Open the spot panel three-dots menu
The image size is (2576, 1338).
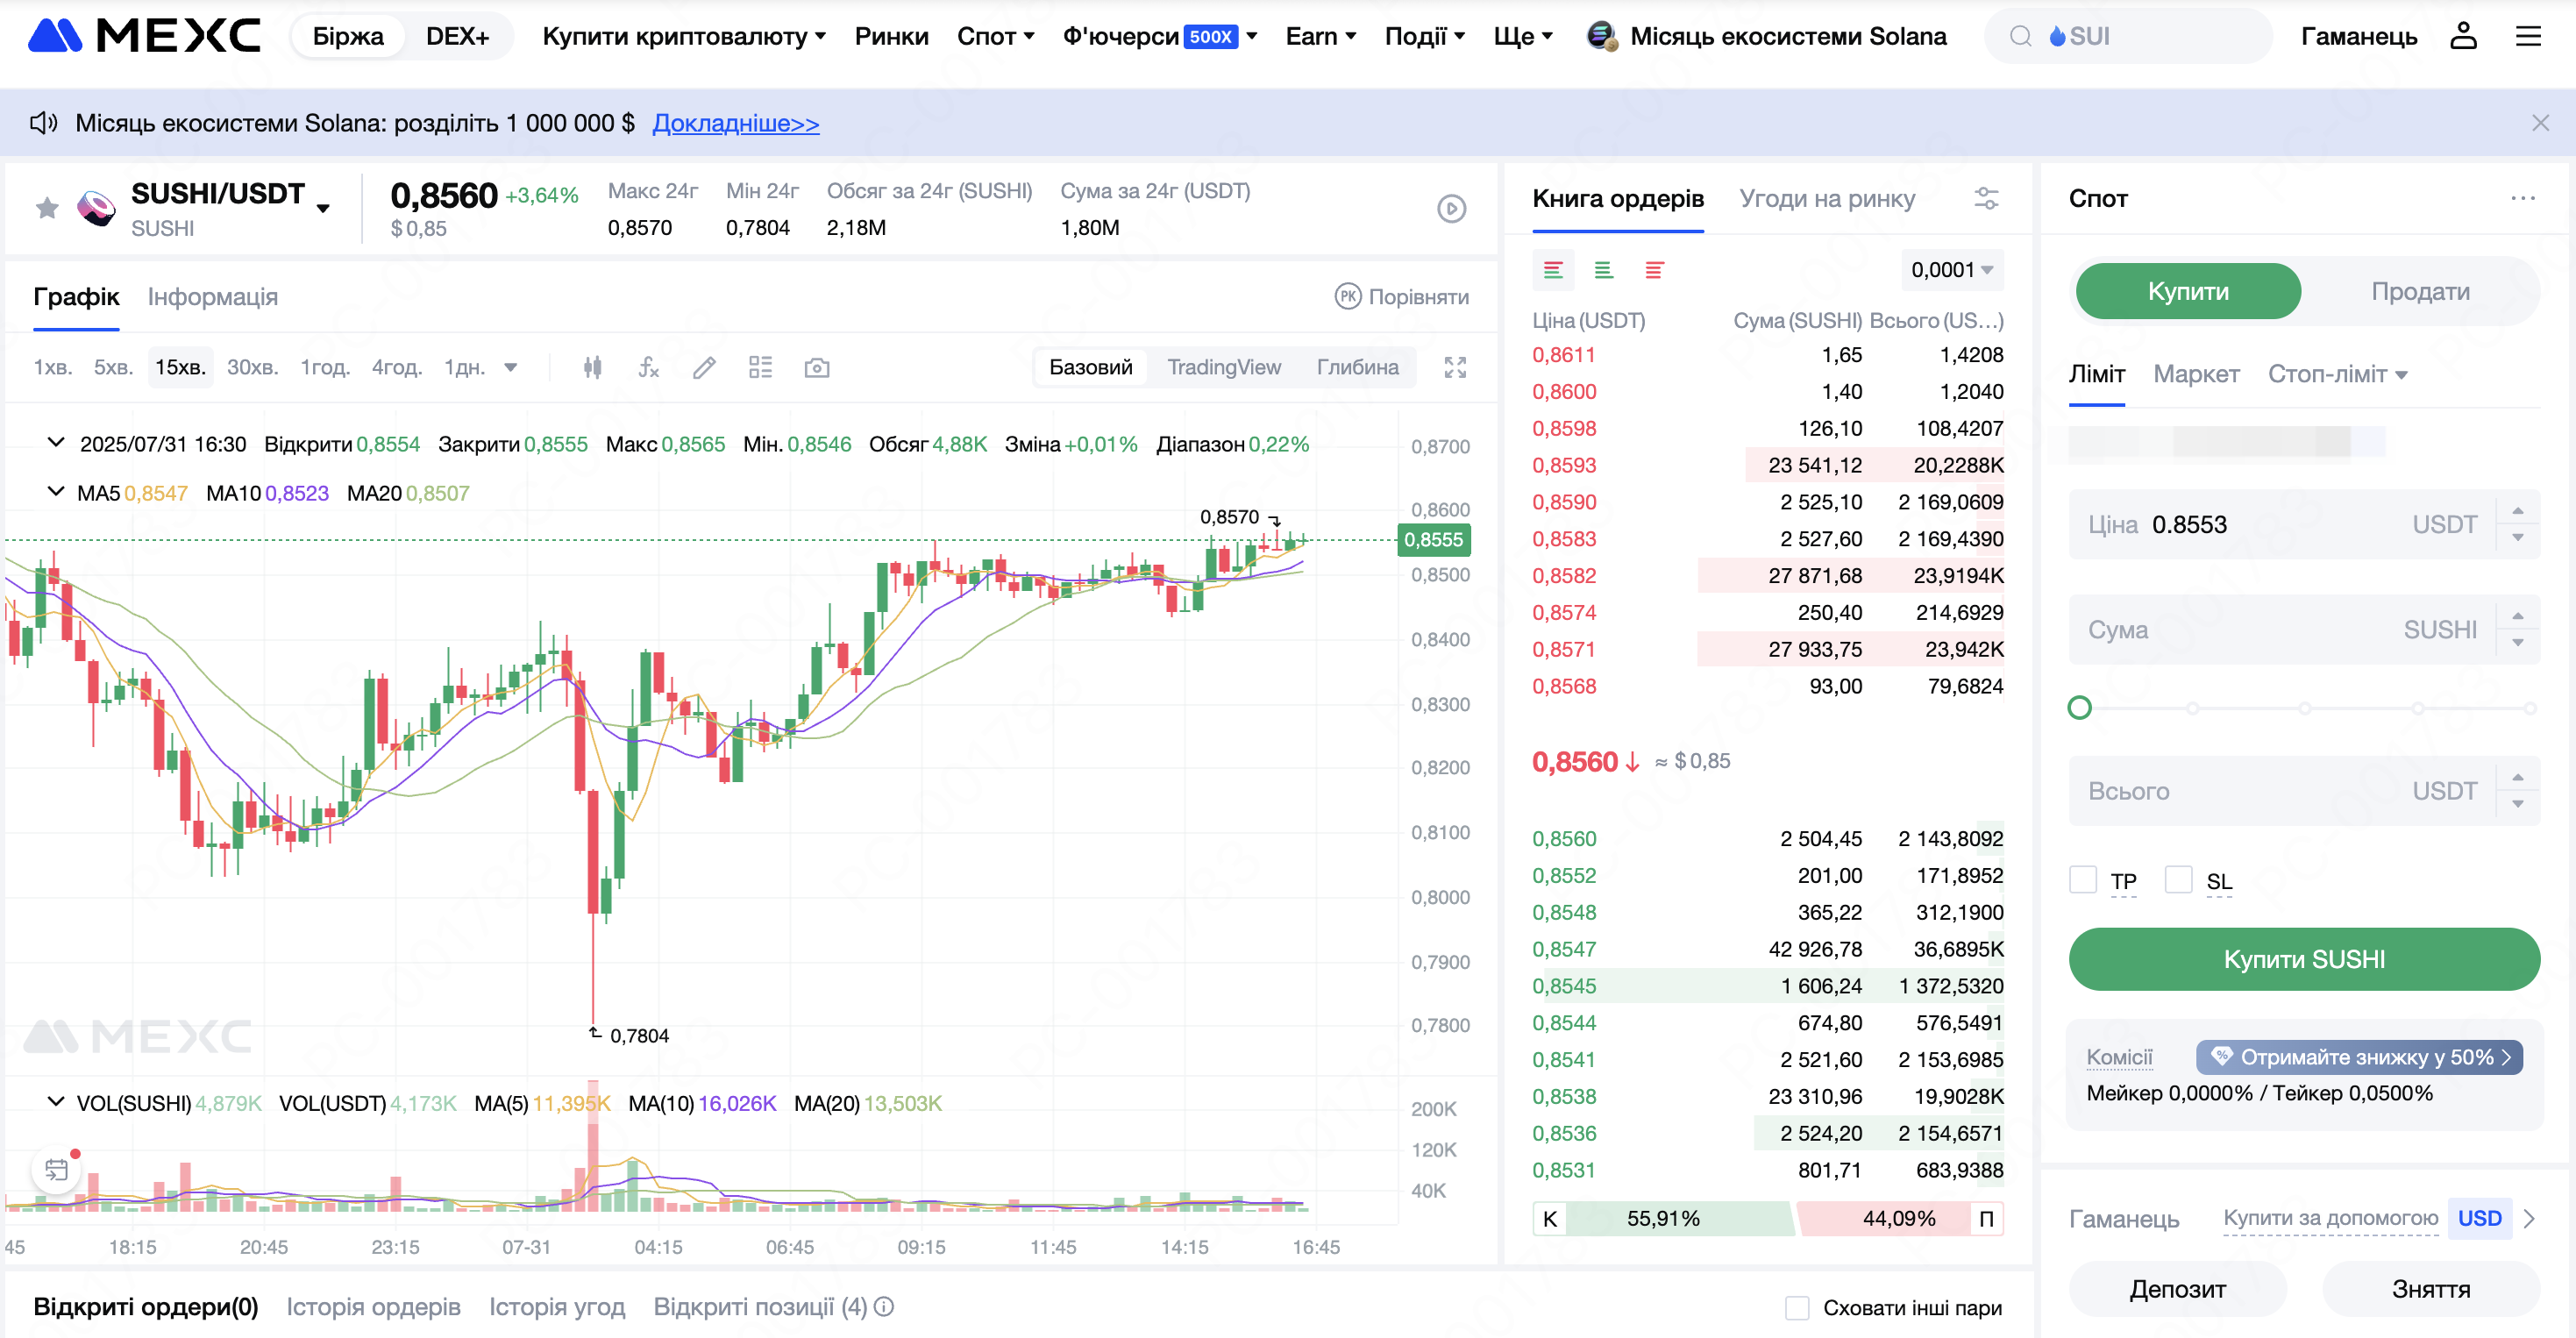tap(2522, 198)
